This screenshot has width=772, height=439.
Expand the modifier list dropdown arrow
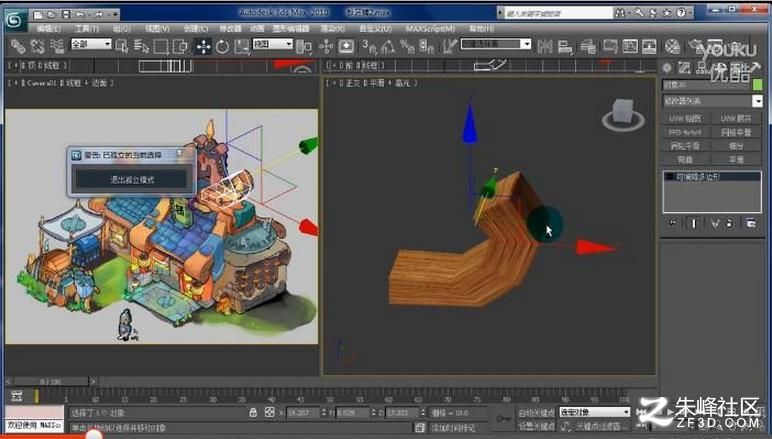757,101
